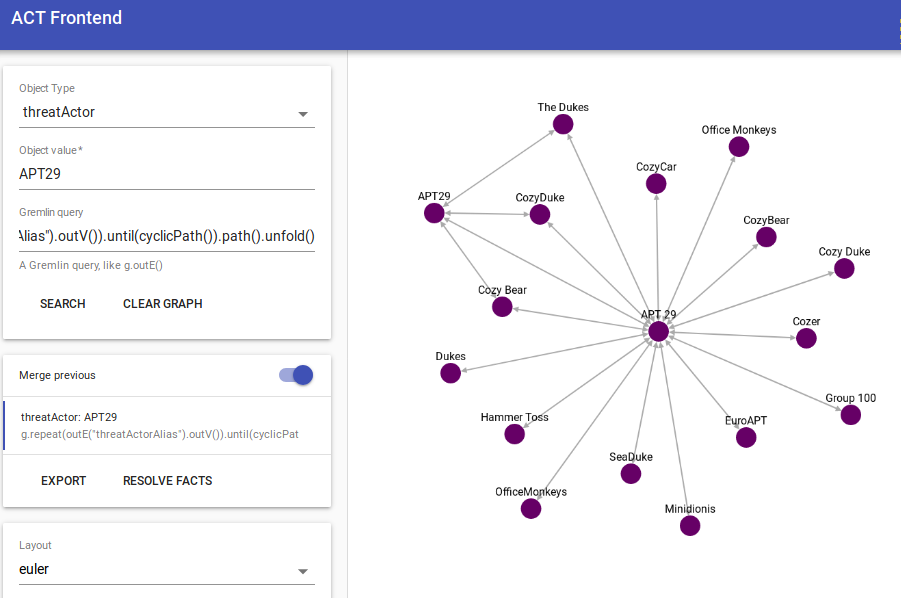The width and height of the screenshot is (901, 598).
Task: Select the CozyBear graph node
Action: (767, 237)
